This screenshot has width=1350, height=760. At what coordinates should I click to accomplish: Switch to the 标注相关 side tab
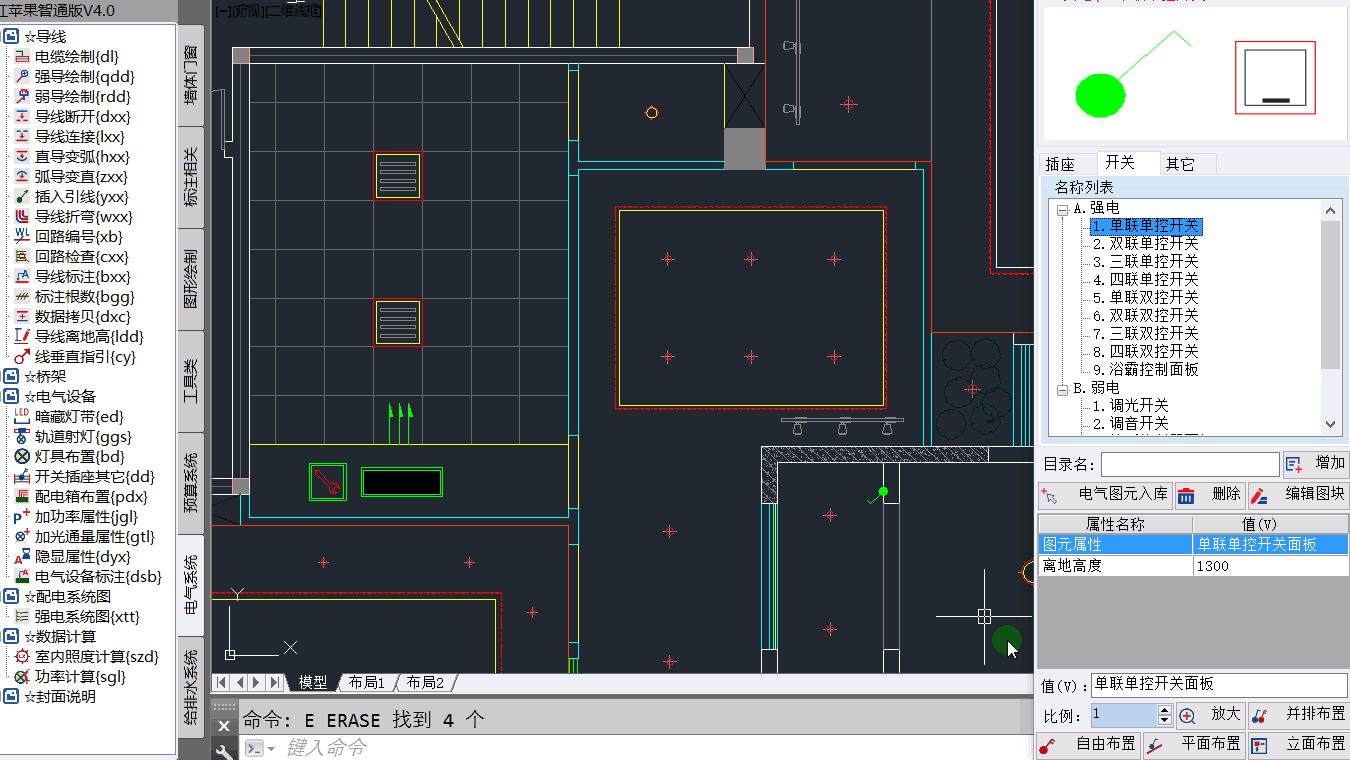(191, 177)
